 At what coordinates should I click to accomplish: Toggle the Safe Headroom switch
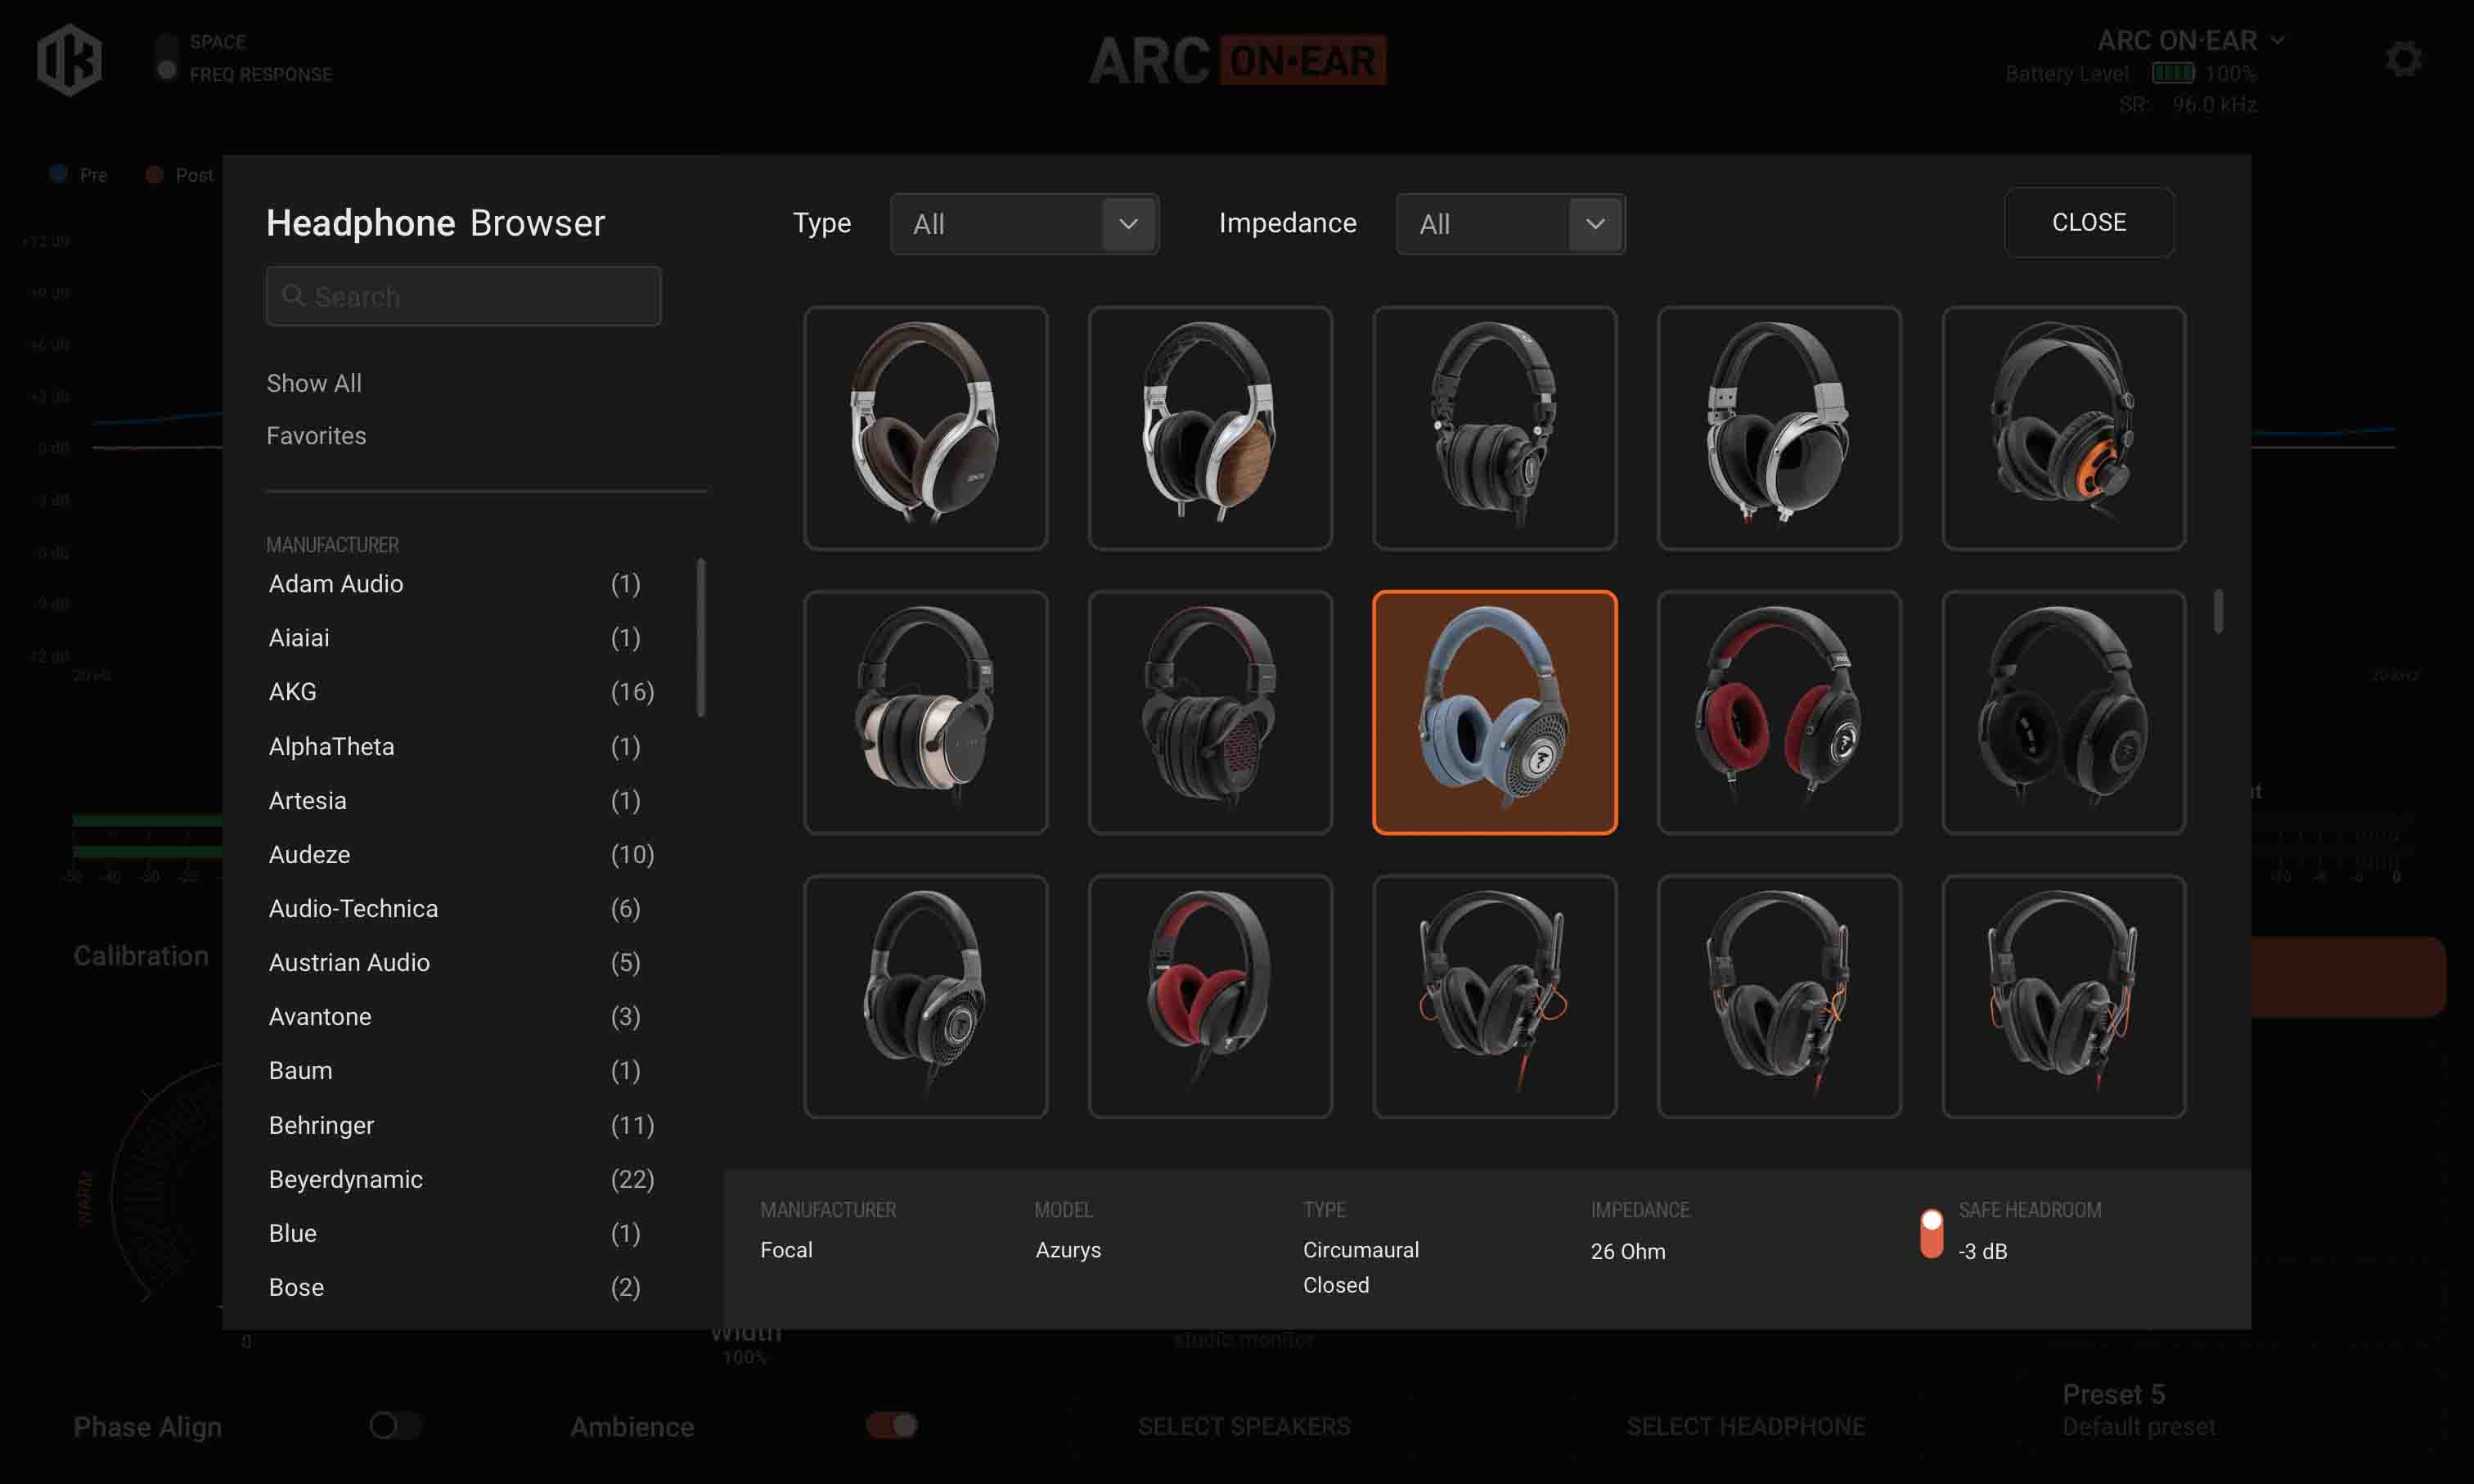[1931, 1234]
